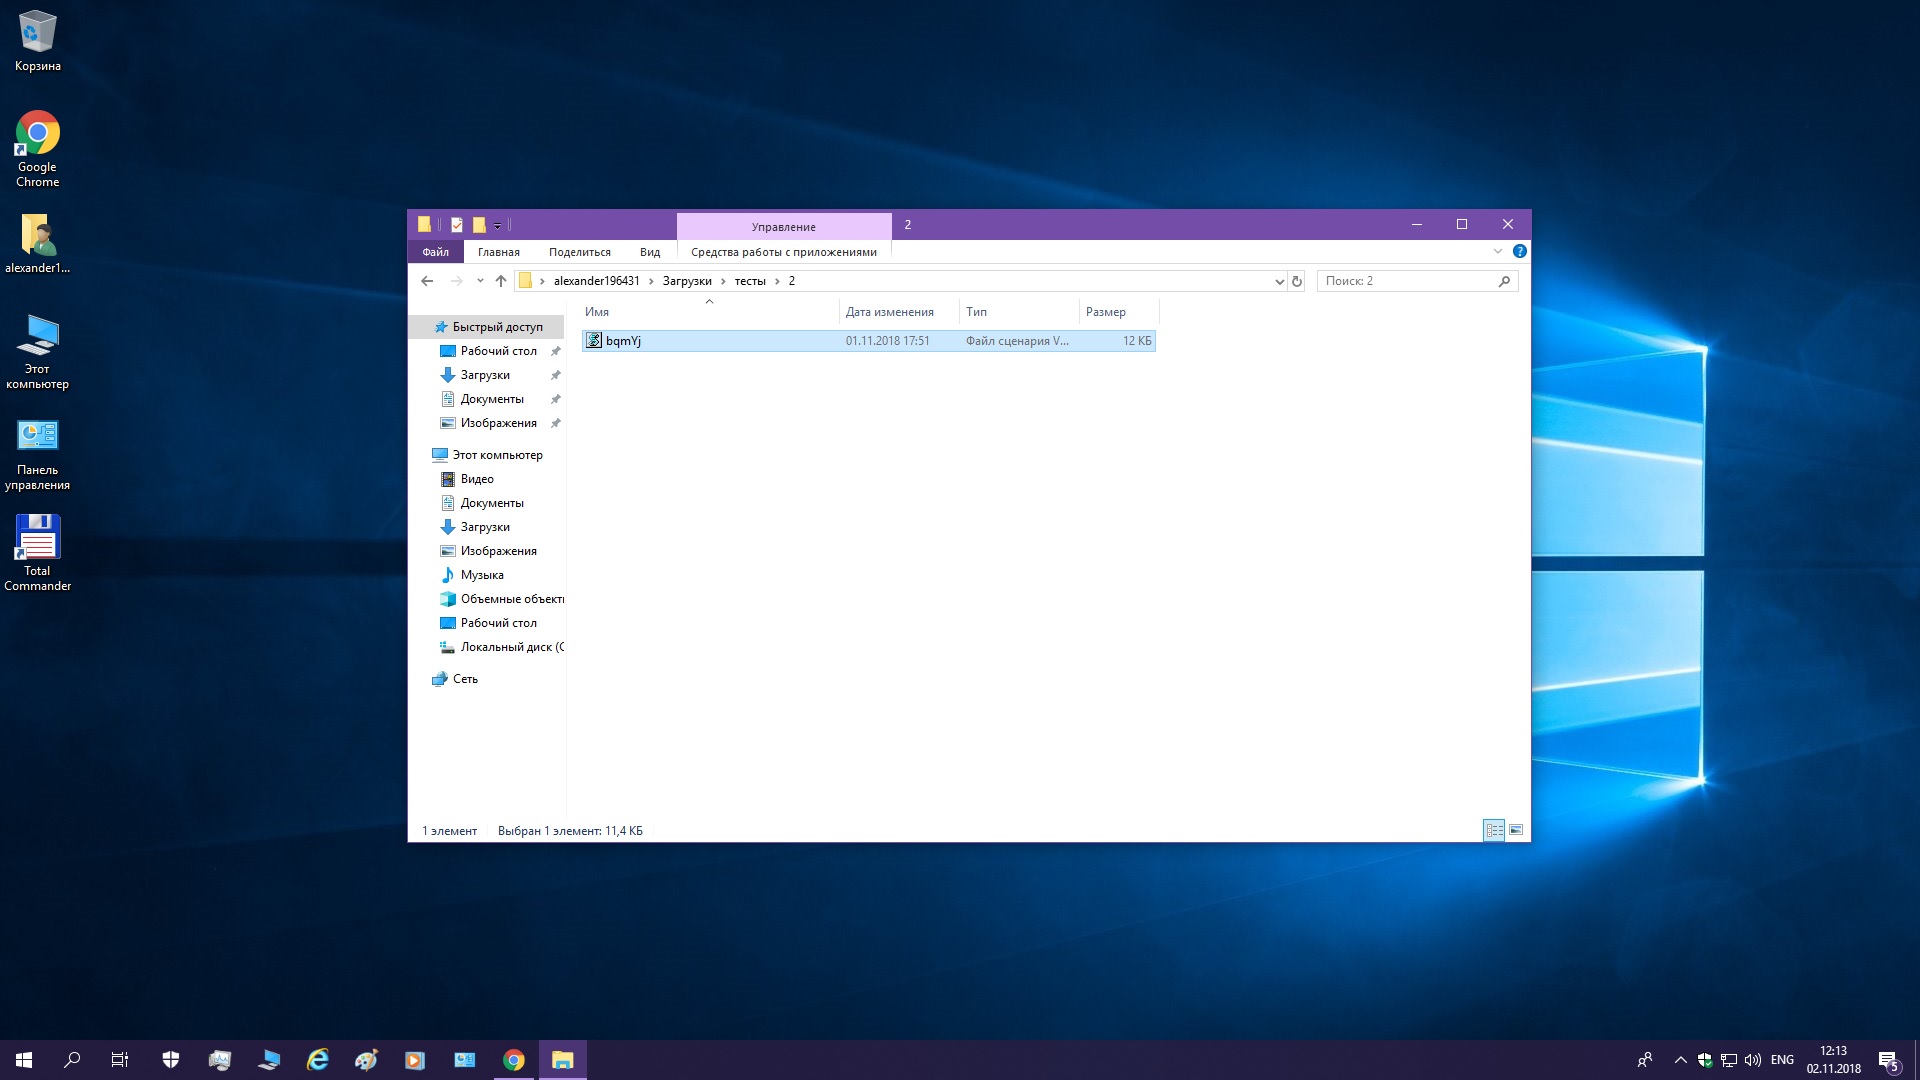This screenshot has width=1920, height=1080.
Task: Click the New Folder quick access icon
Action: click(479, 225)
